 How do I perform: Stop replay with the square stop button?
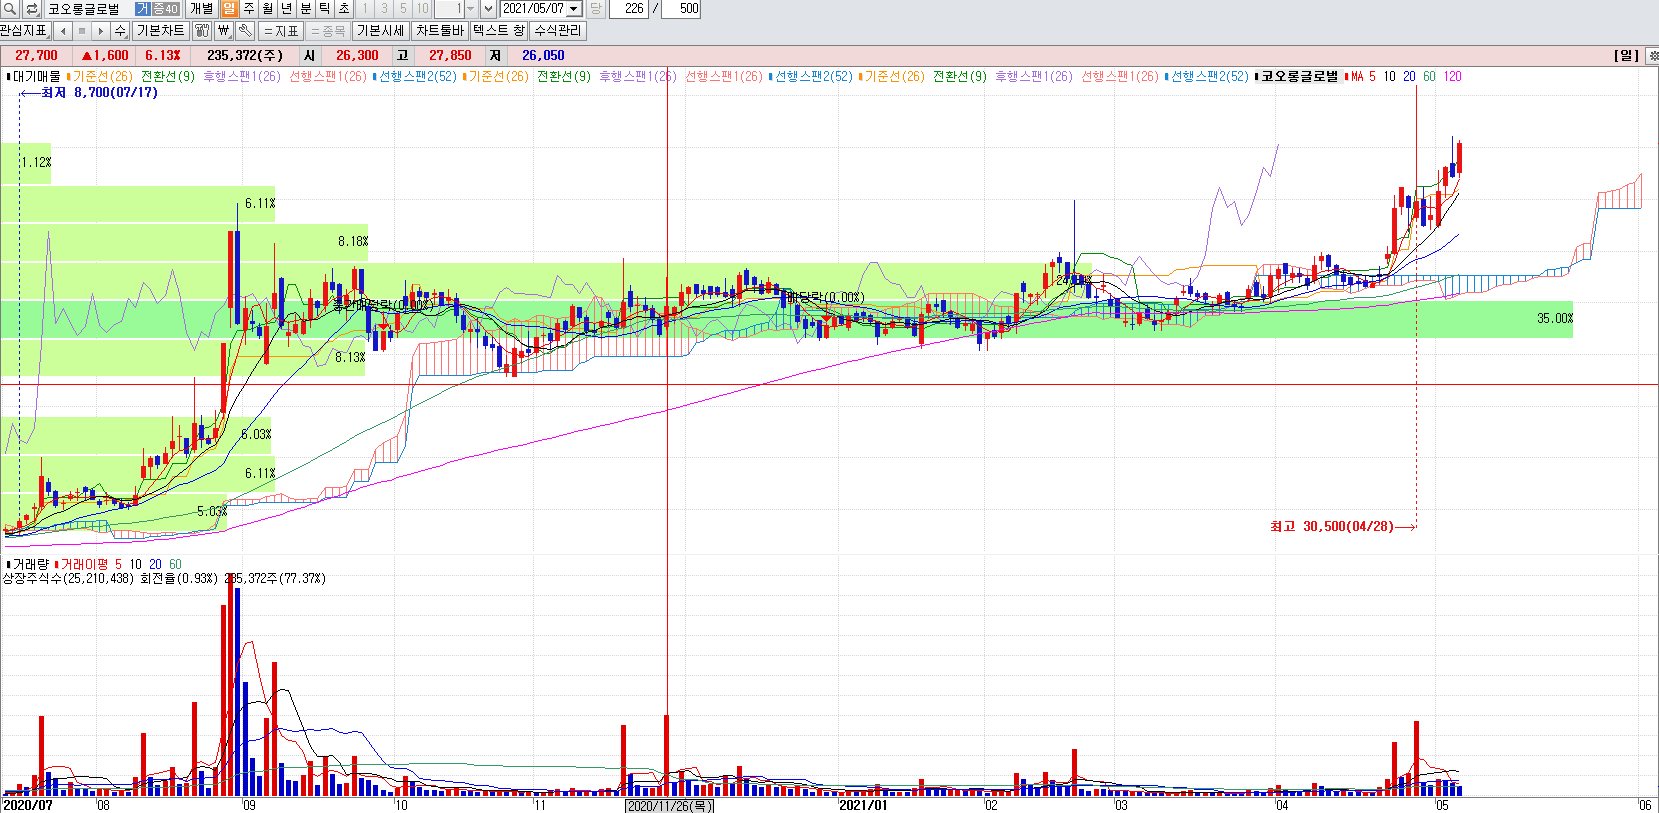point(82,31)
